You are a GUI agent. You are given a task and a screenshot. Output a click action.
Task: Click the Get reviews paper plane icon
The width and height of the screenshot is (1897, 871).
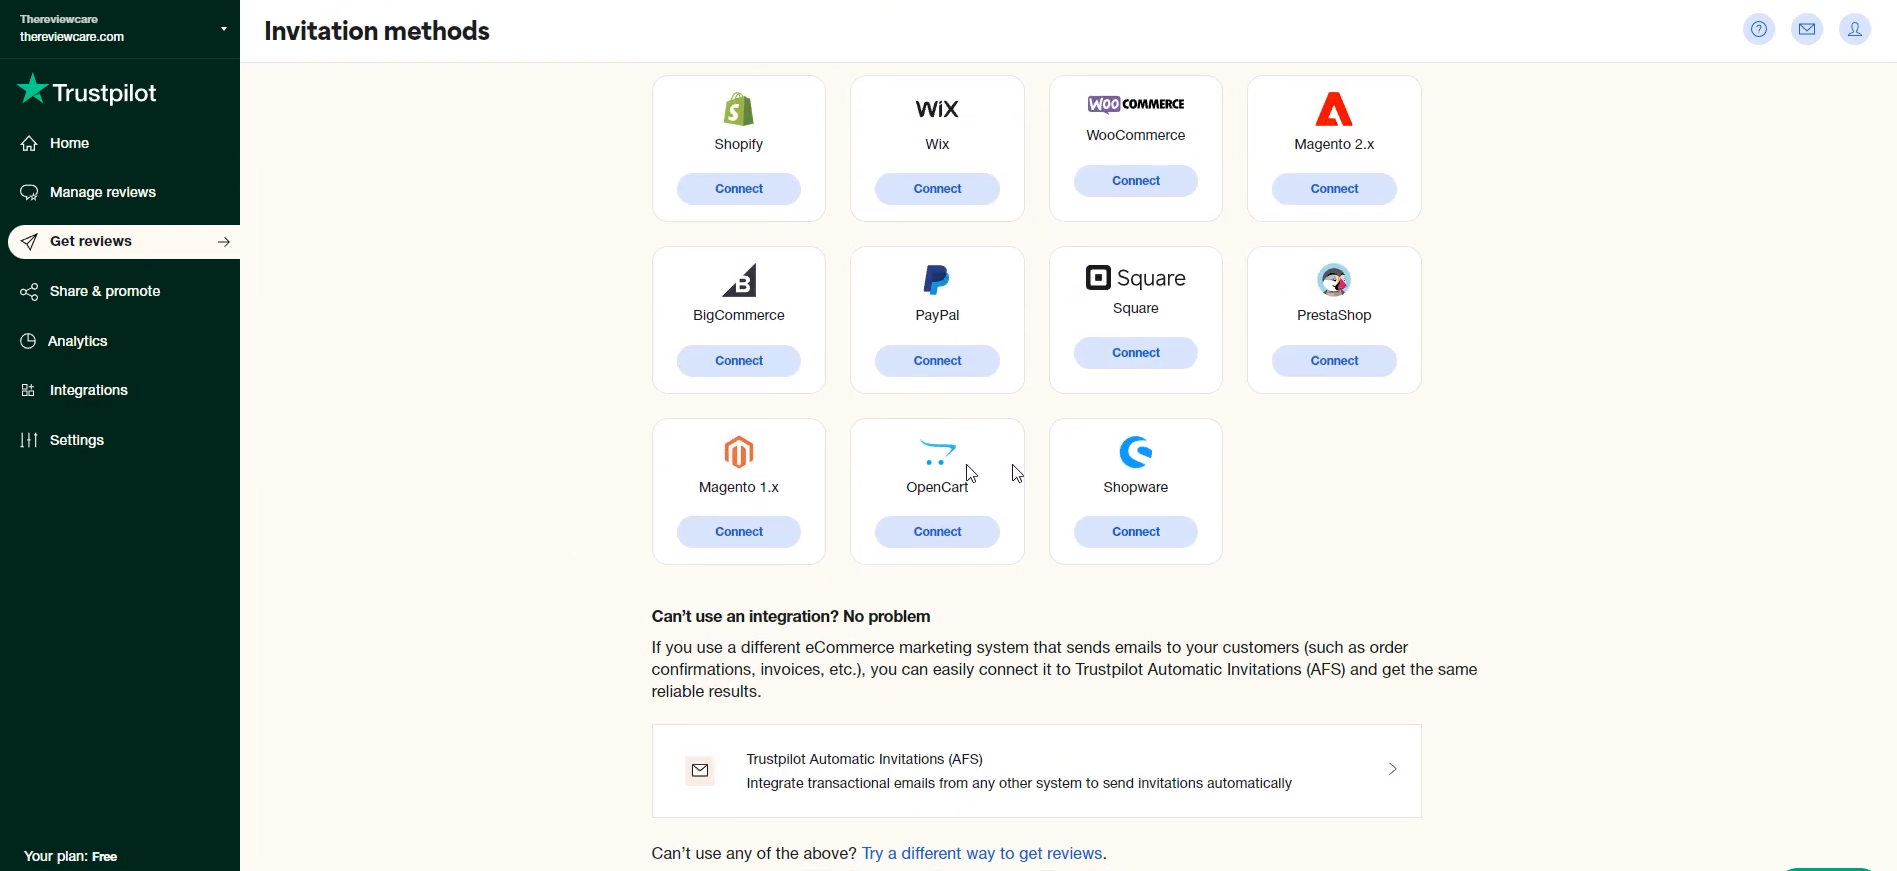[29, 242]
